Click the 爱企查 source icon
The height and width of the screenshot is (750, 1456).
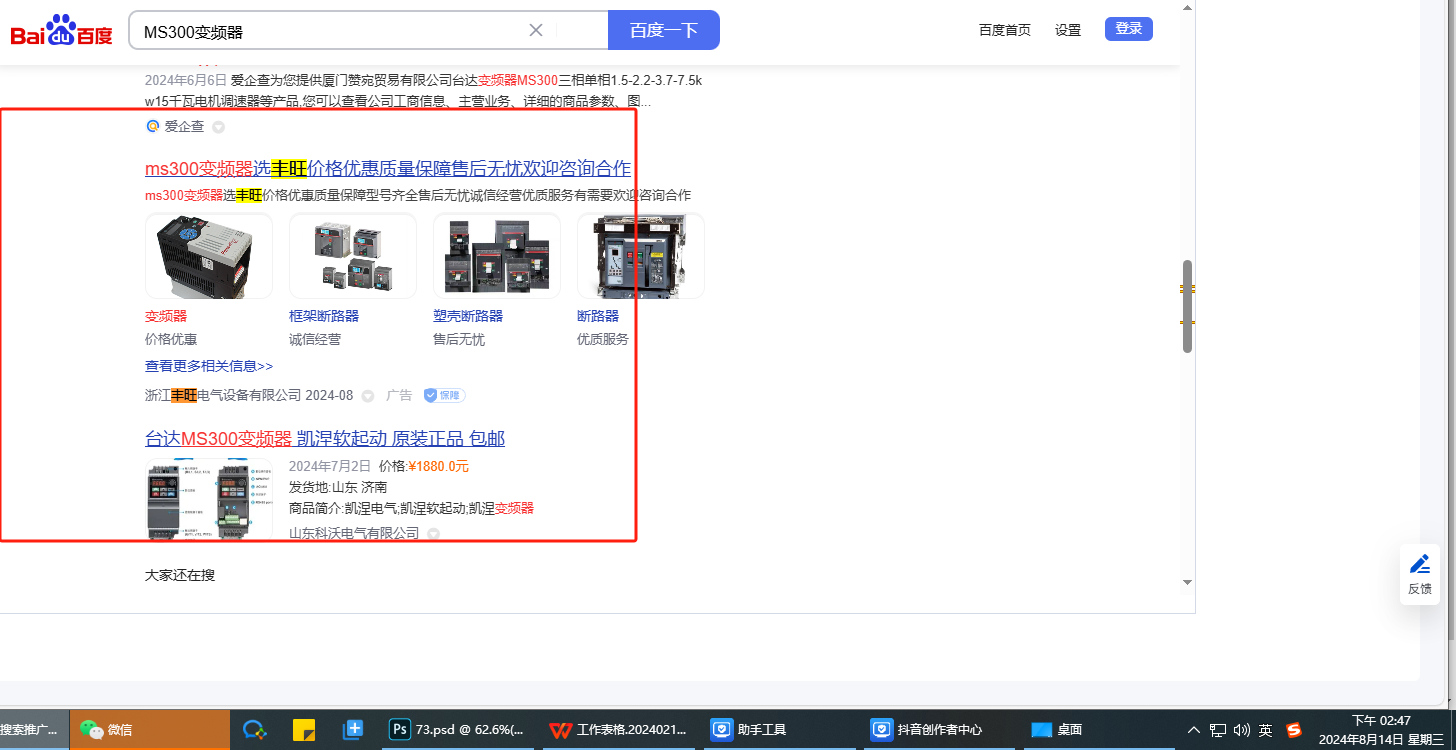tap(153, 126)
